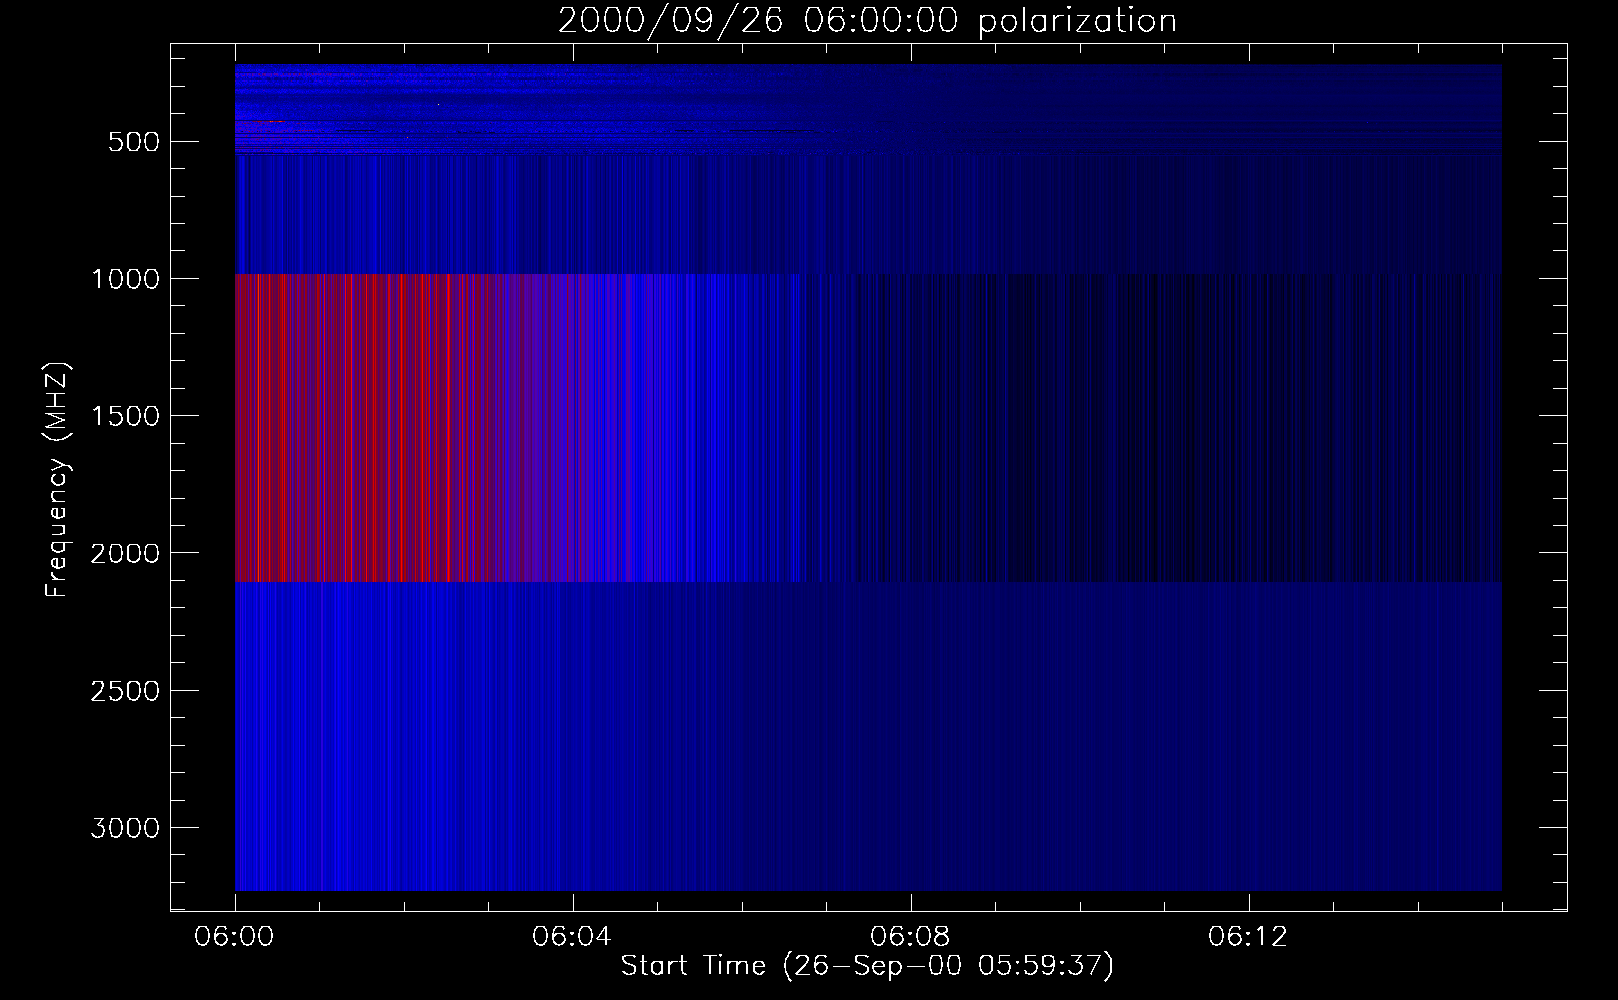Select the 'Frequency (MHZ)' axis label

click(x=58, y=480)
